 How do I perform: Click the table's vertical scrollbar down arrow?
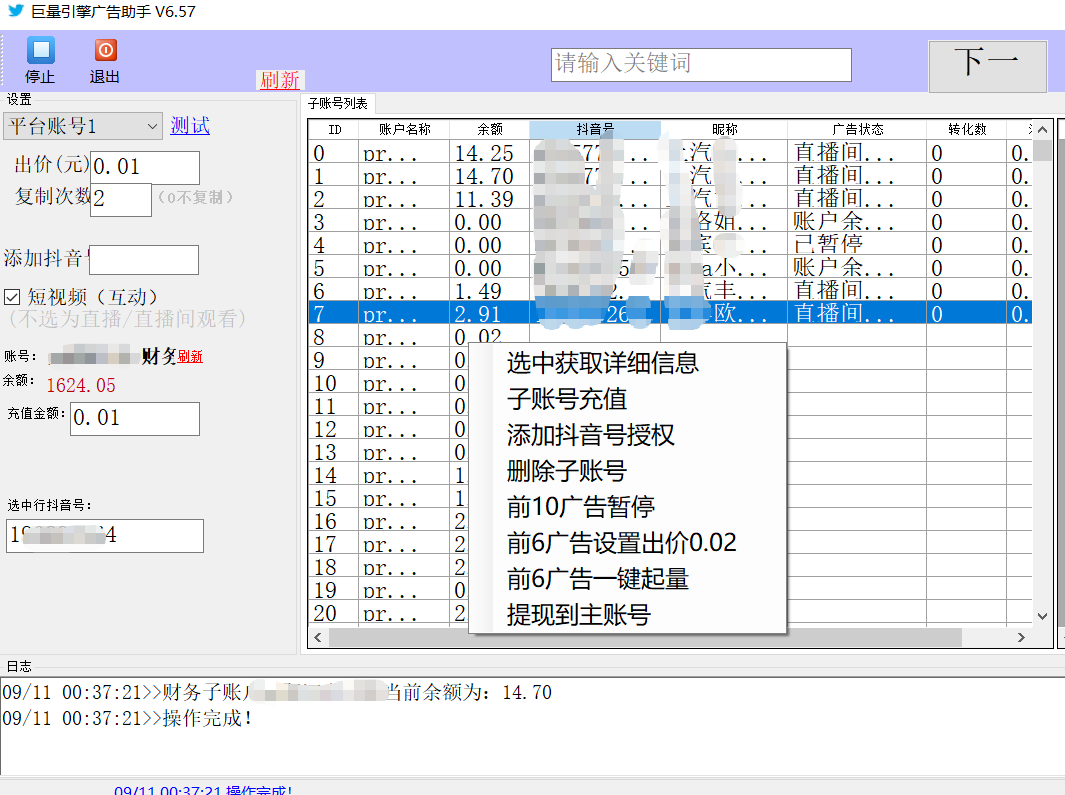(1042, 616)
